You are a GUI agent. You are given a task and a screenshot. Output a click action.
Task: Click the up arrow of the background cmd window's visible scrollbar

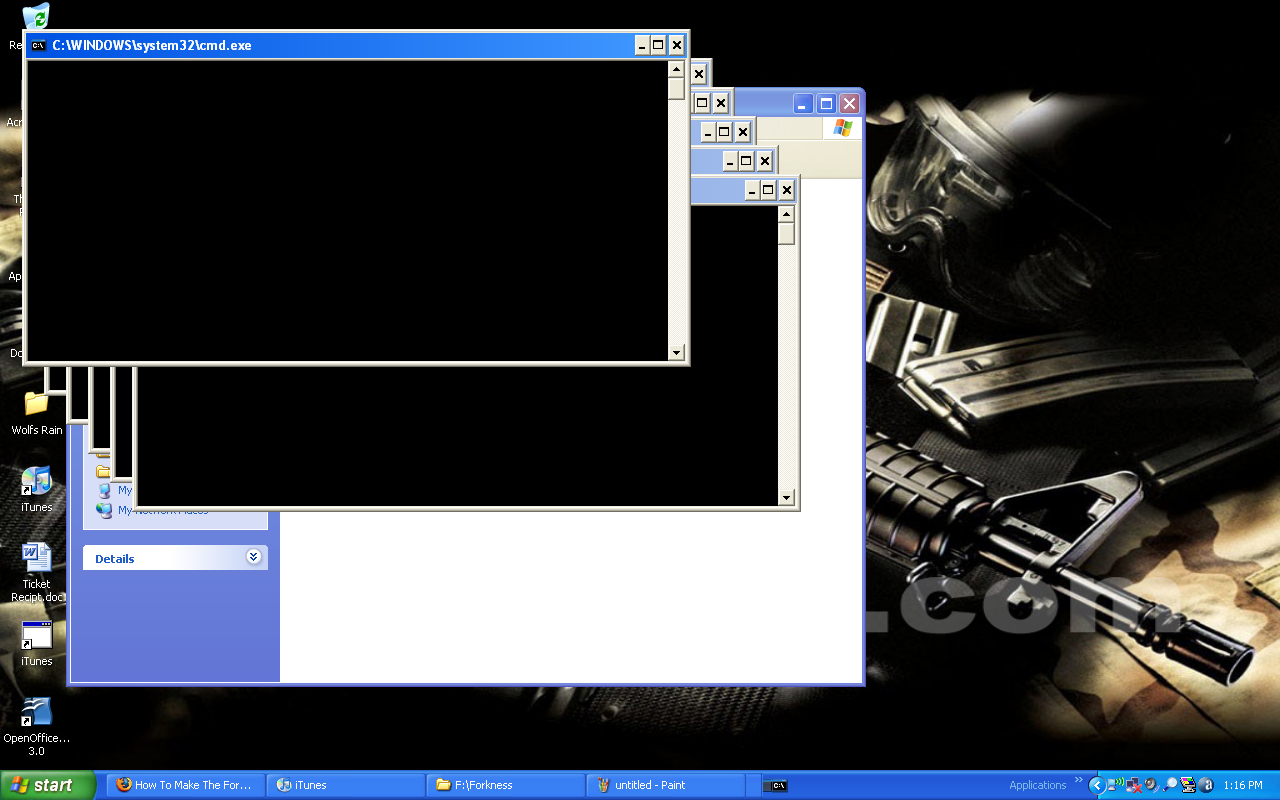click(786, 214)
